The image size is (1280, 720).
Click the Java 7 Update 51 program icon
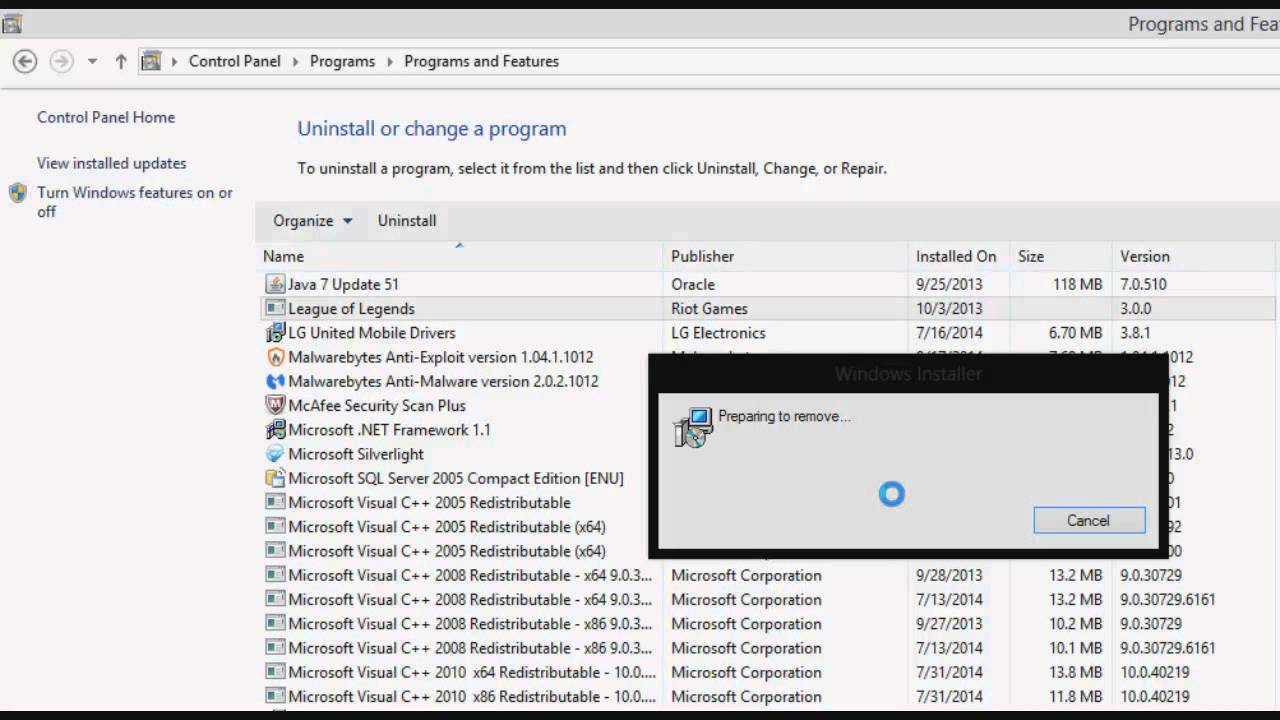[275, 284]
